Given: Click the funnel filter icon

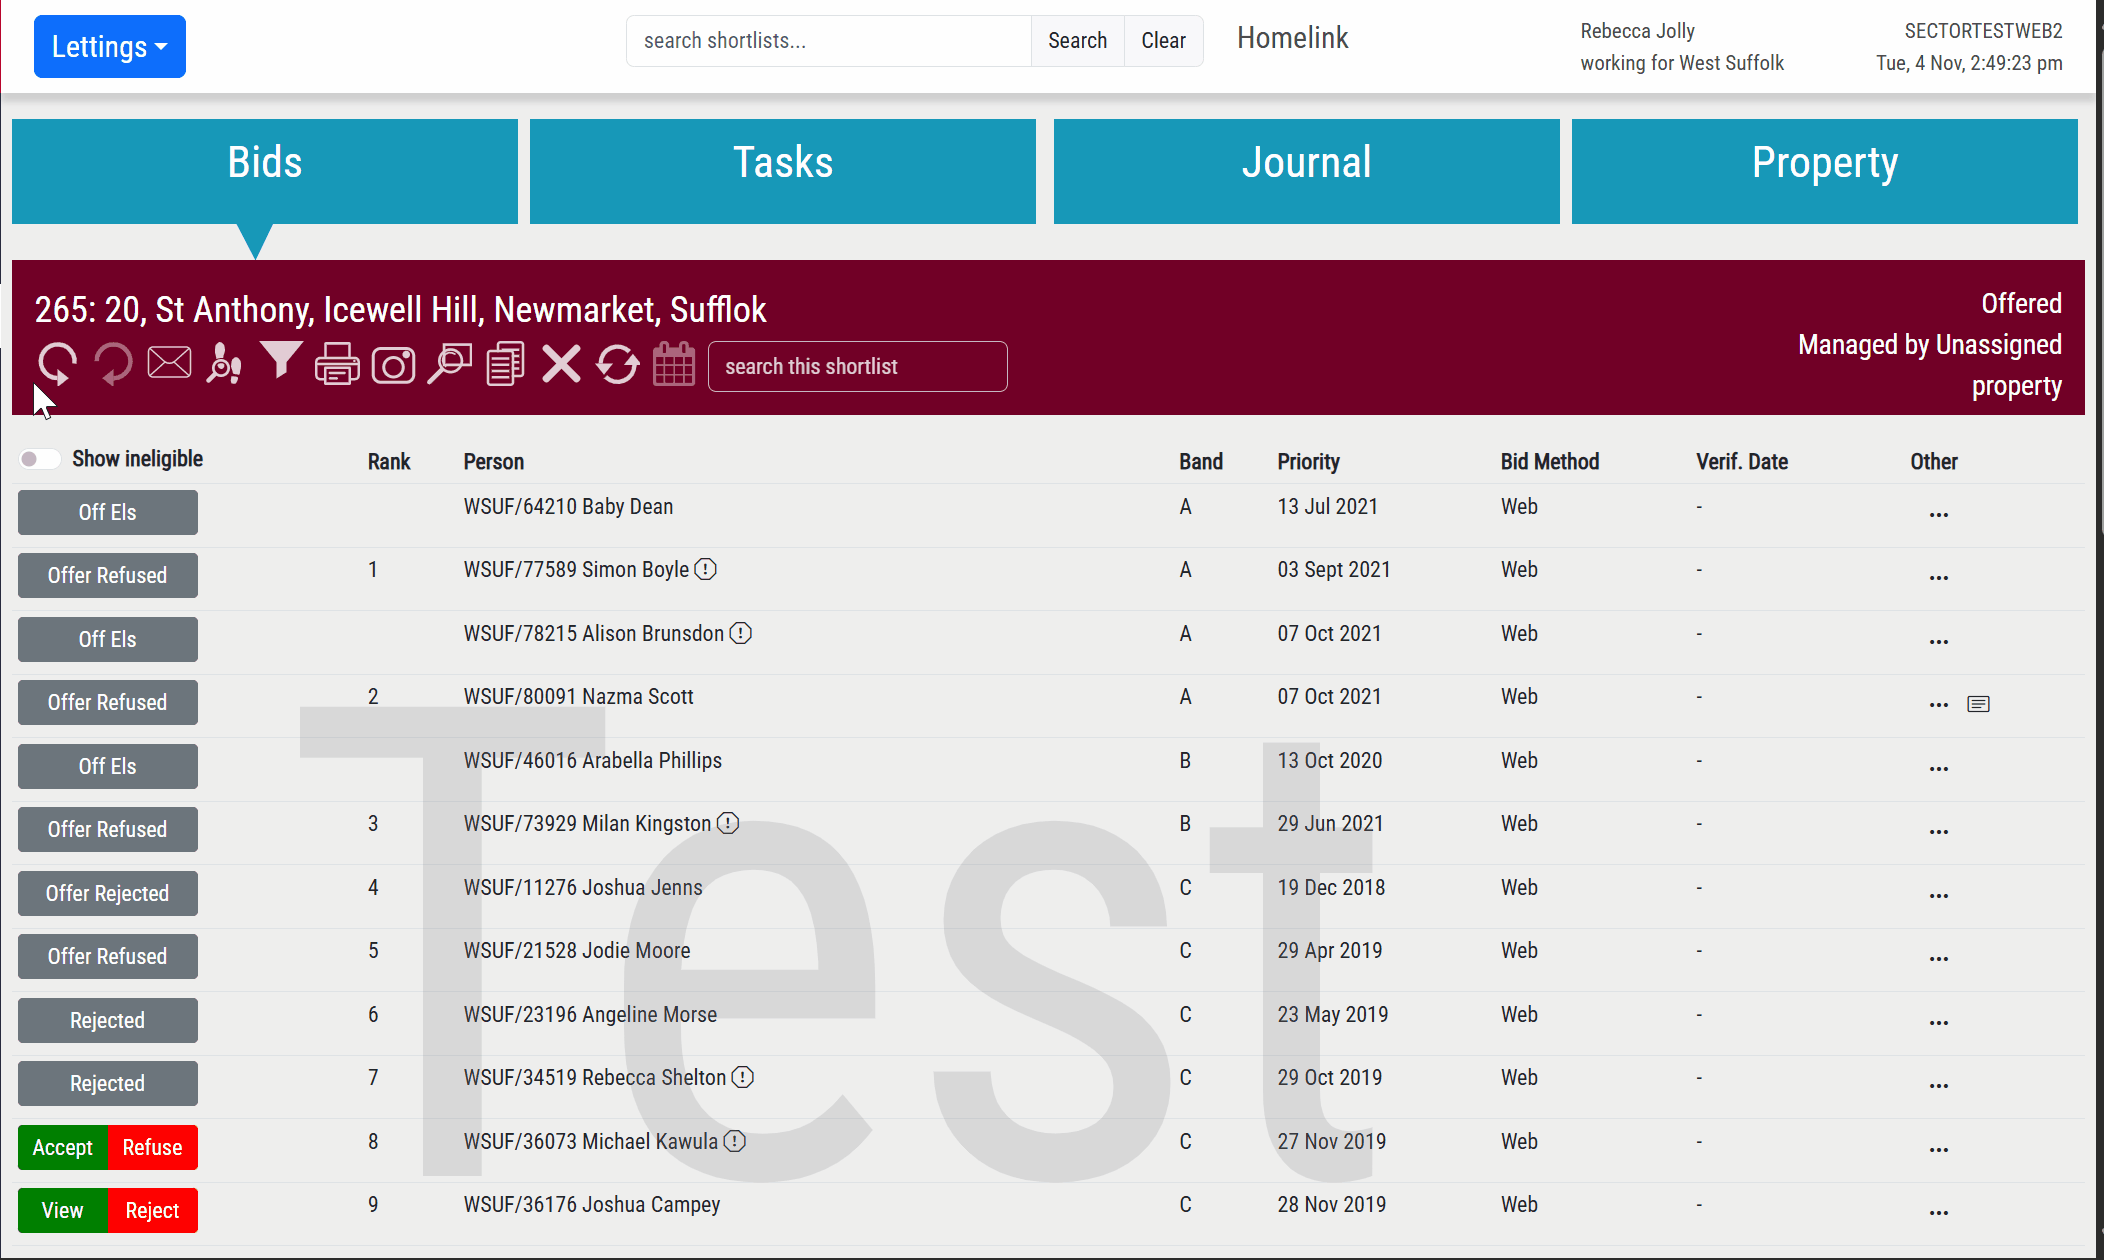Looking at the screenshot, I should click(x=281, y=361).
